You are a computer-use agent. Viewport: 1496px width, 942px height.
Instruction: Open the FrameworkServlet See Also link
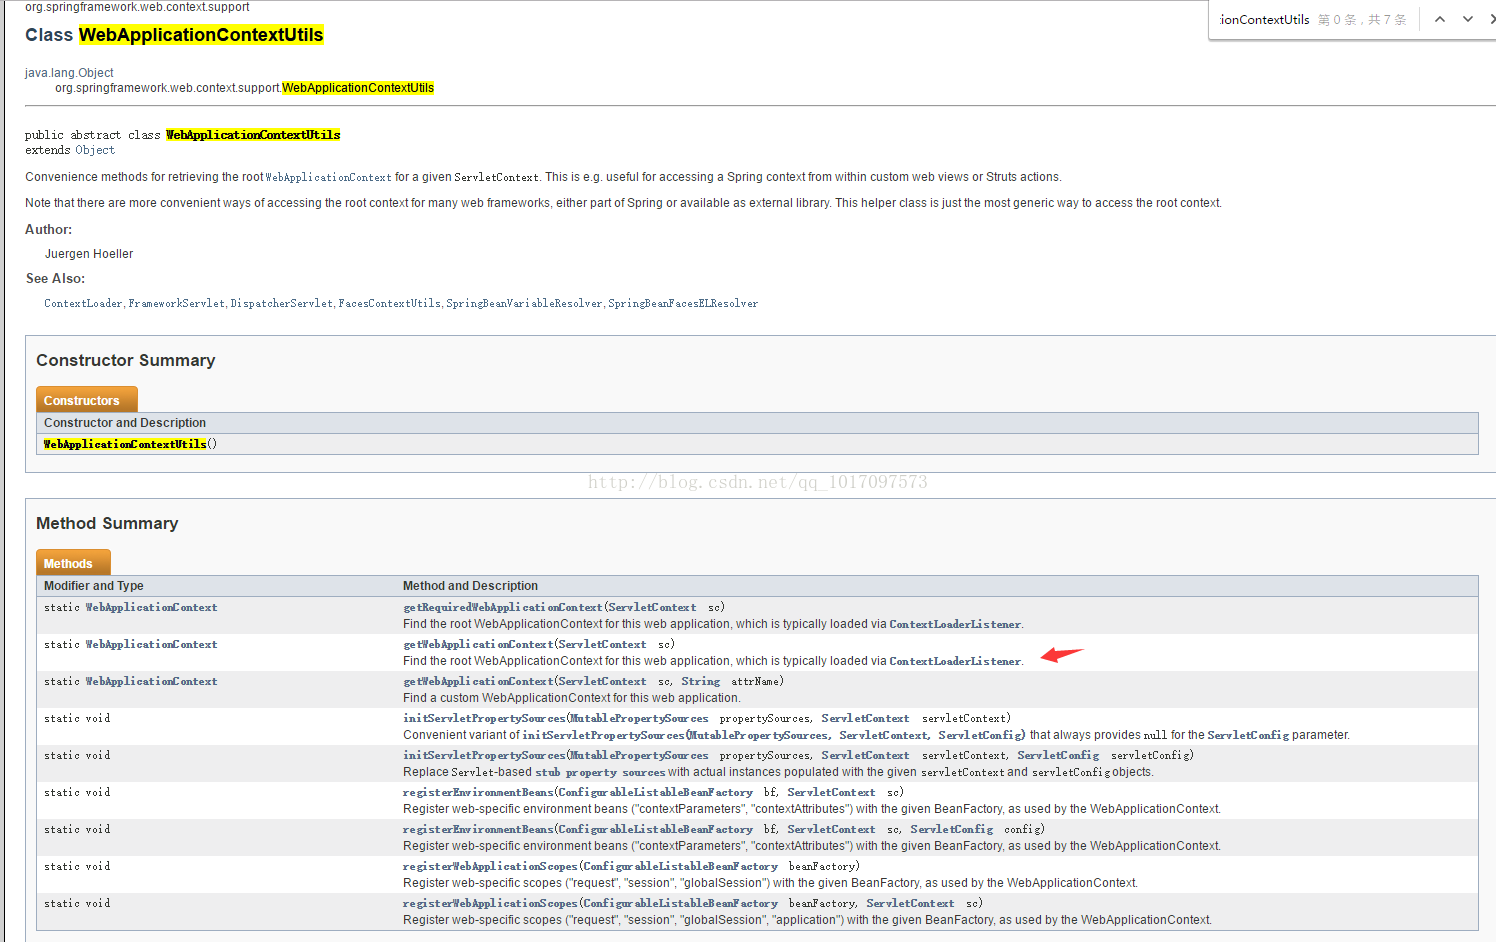177,303
